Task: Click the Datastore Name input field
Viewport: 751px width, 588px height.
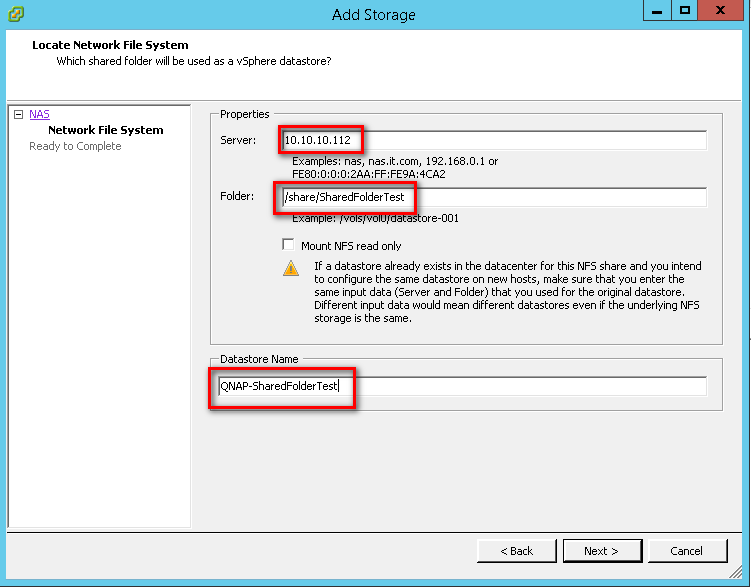Action: click(x=462, y=386)
